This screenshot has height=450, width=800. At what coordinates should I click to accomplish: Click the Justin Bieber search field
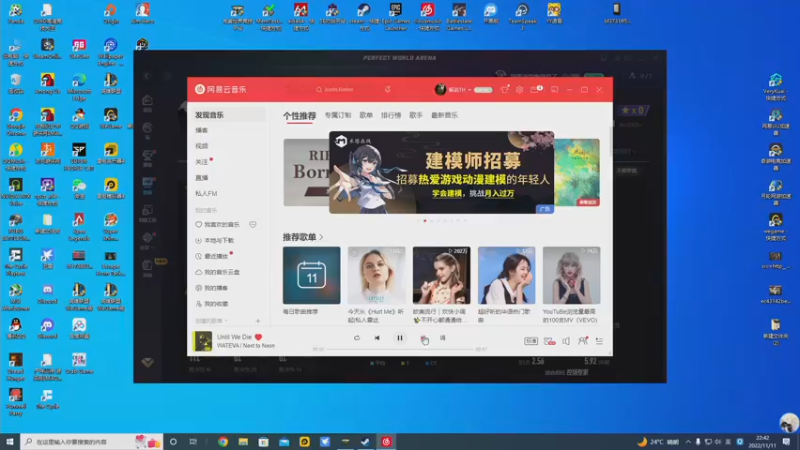pos(344,89)
